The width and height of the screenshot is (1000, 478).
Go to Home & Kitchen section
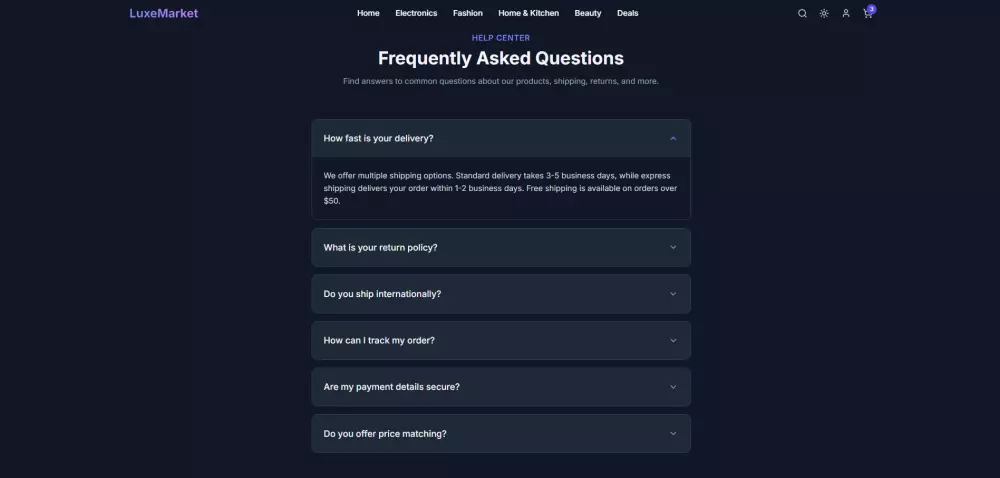point(528,13)
